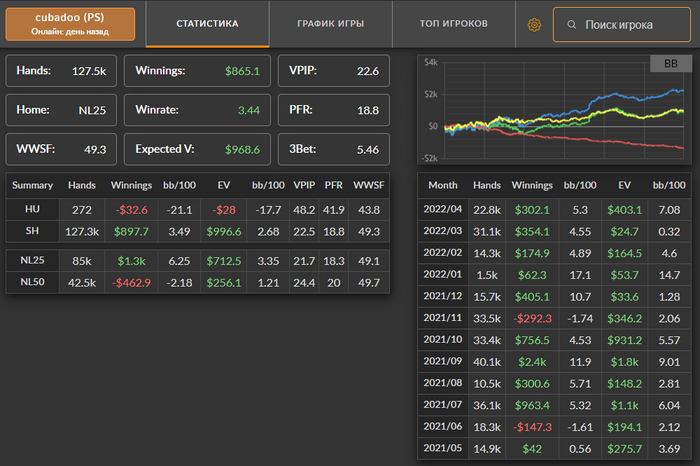
Task: Open the ТОП ИГРОКОВ tab
Action: click(x=453, y=23)
